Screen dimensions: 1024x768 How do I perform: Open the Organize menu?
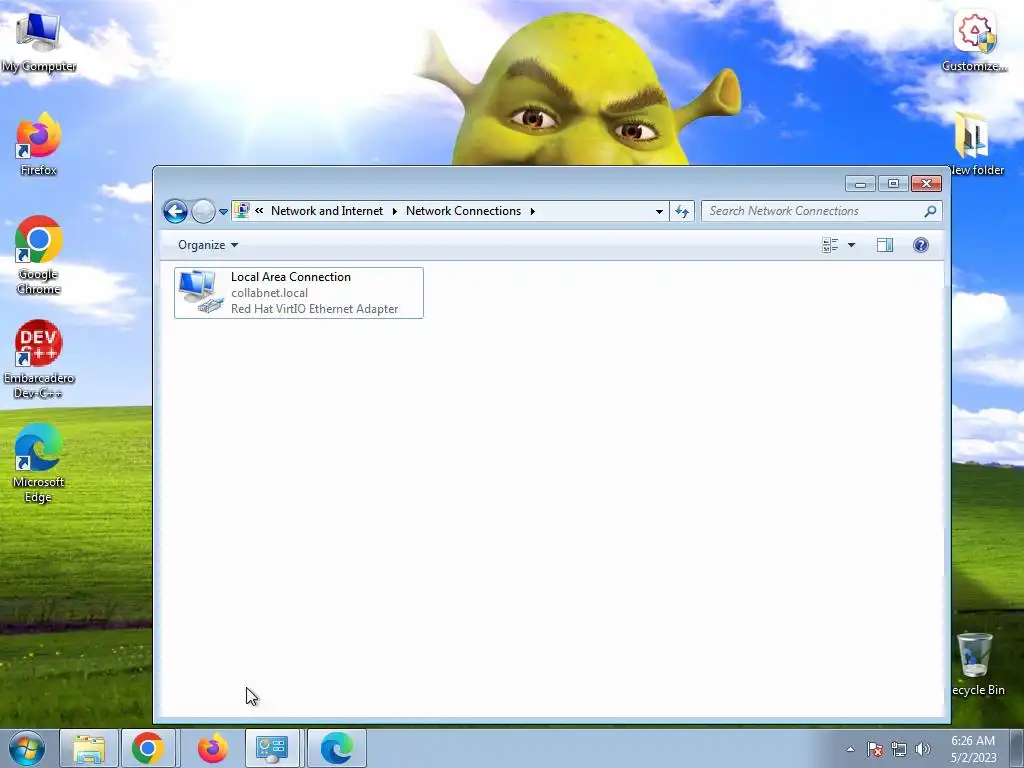pyautogui.click(x=208, y=245)
